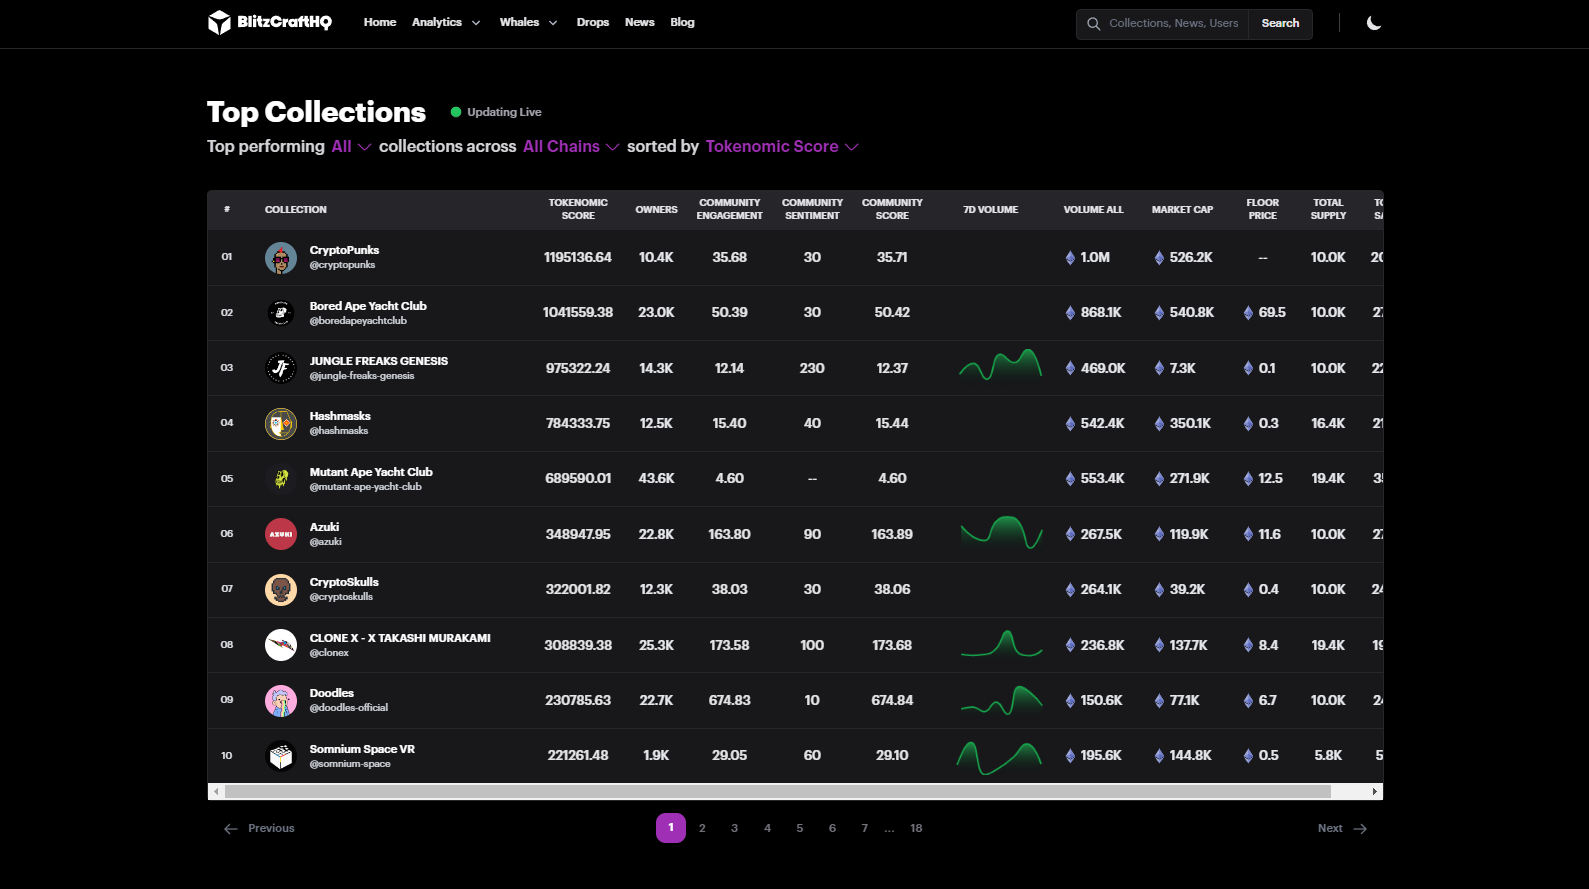Sort by Owners column header
The image size is (1589, 889).
[x=656, y=210]
